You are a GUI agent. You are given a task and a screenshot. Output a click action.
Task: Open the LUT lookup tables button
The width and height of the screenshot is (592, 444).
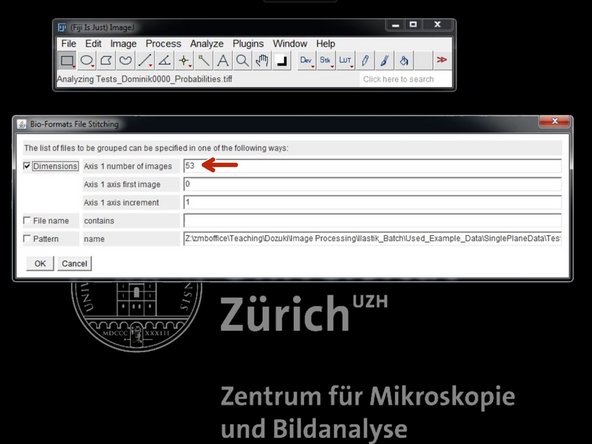click(345, 60)
